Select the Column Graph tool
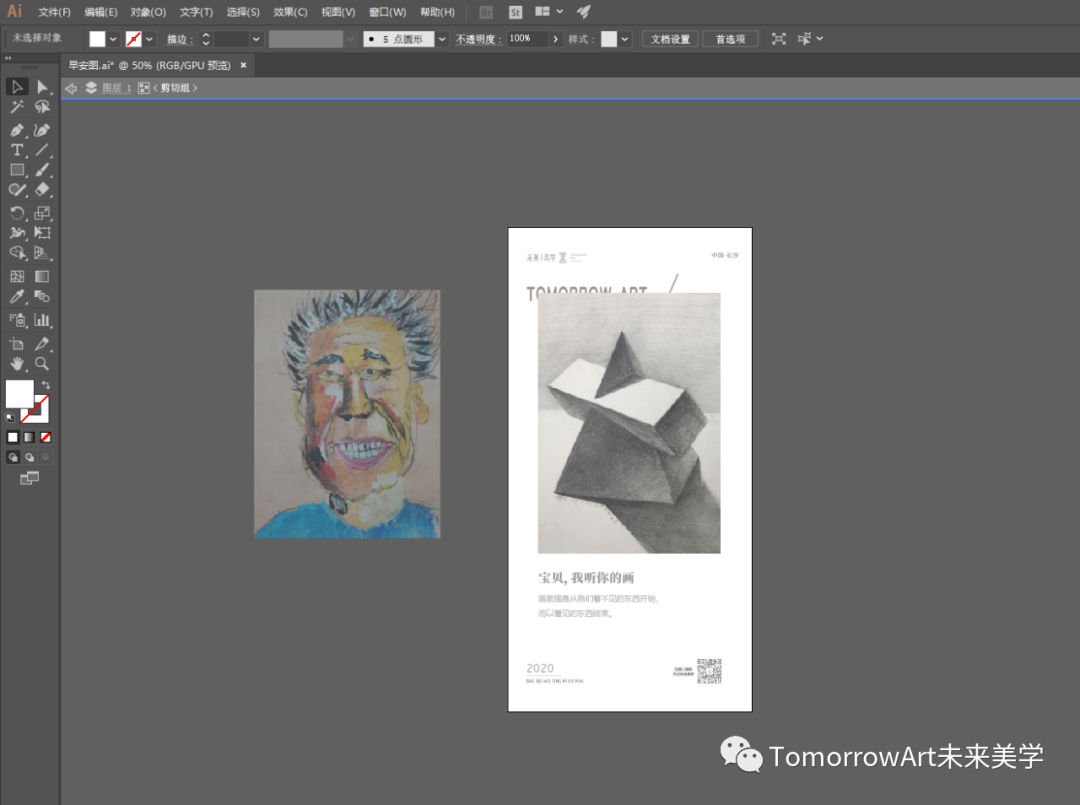The width and height of the screenshot is (1080, 805). pyautogui.click(x=42, y=320)
